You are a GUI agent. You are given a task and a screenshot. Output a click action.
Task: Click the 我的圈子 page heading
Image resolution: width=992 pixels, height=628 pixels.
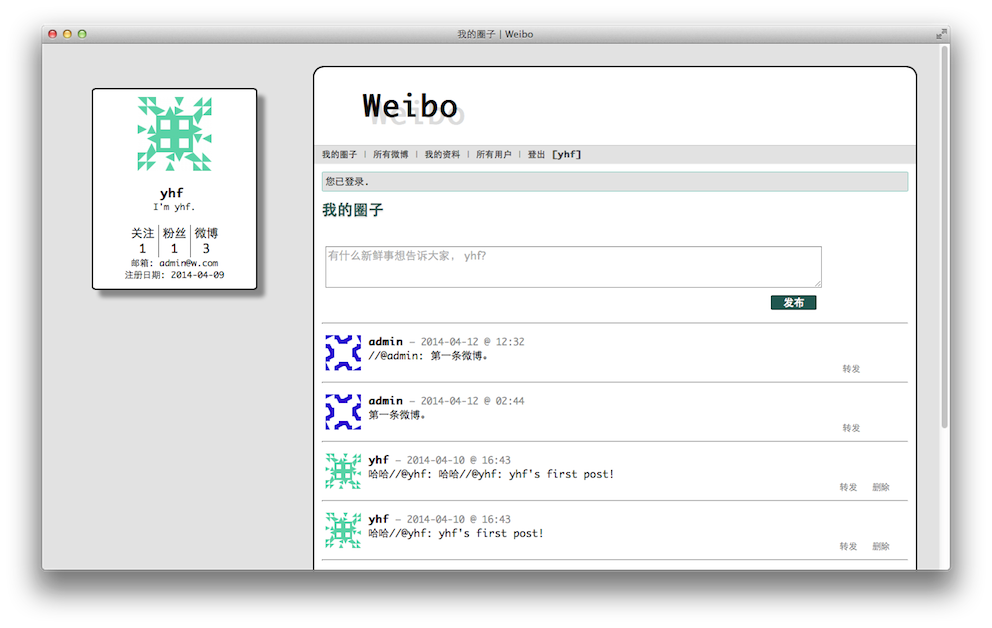[x=352, y=210]
